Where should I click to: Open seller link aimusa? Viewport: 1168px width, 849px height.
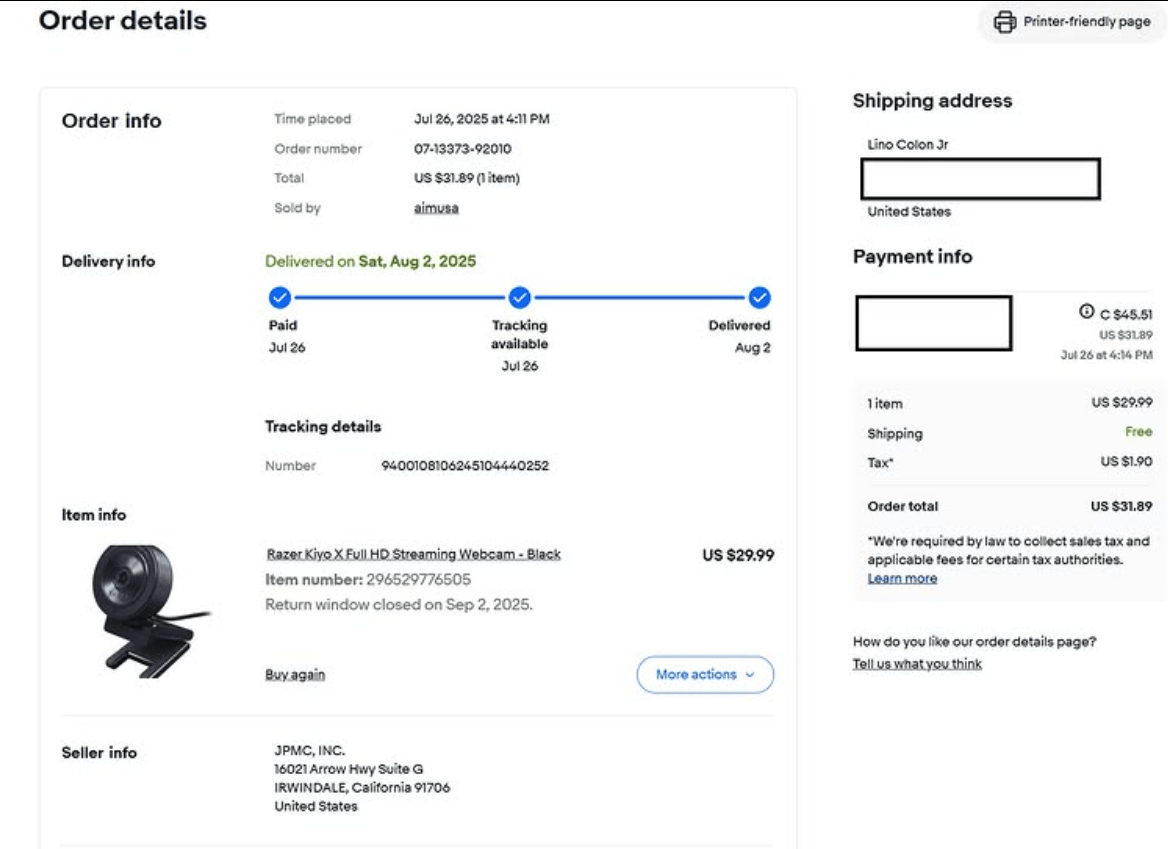tap(436, 208)
